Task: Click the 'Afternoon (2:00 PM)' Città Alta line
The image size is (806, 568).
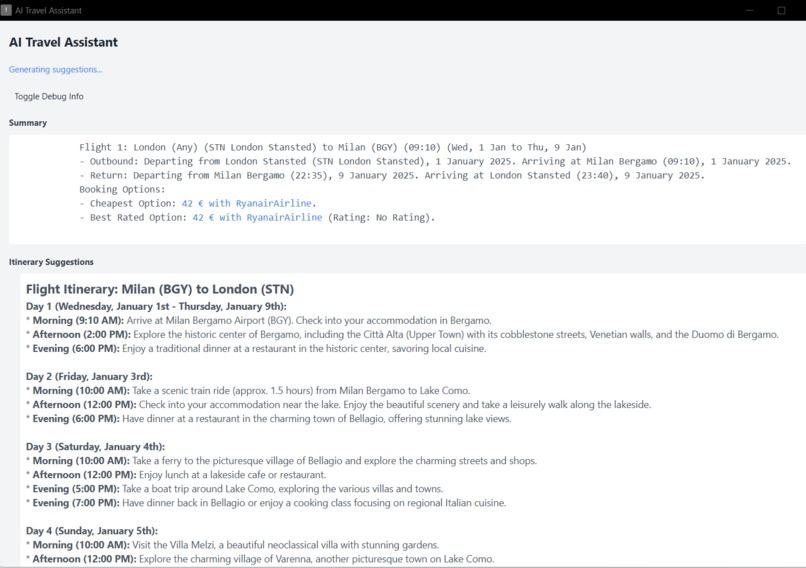Action: point(402,335)
